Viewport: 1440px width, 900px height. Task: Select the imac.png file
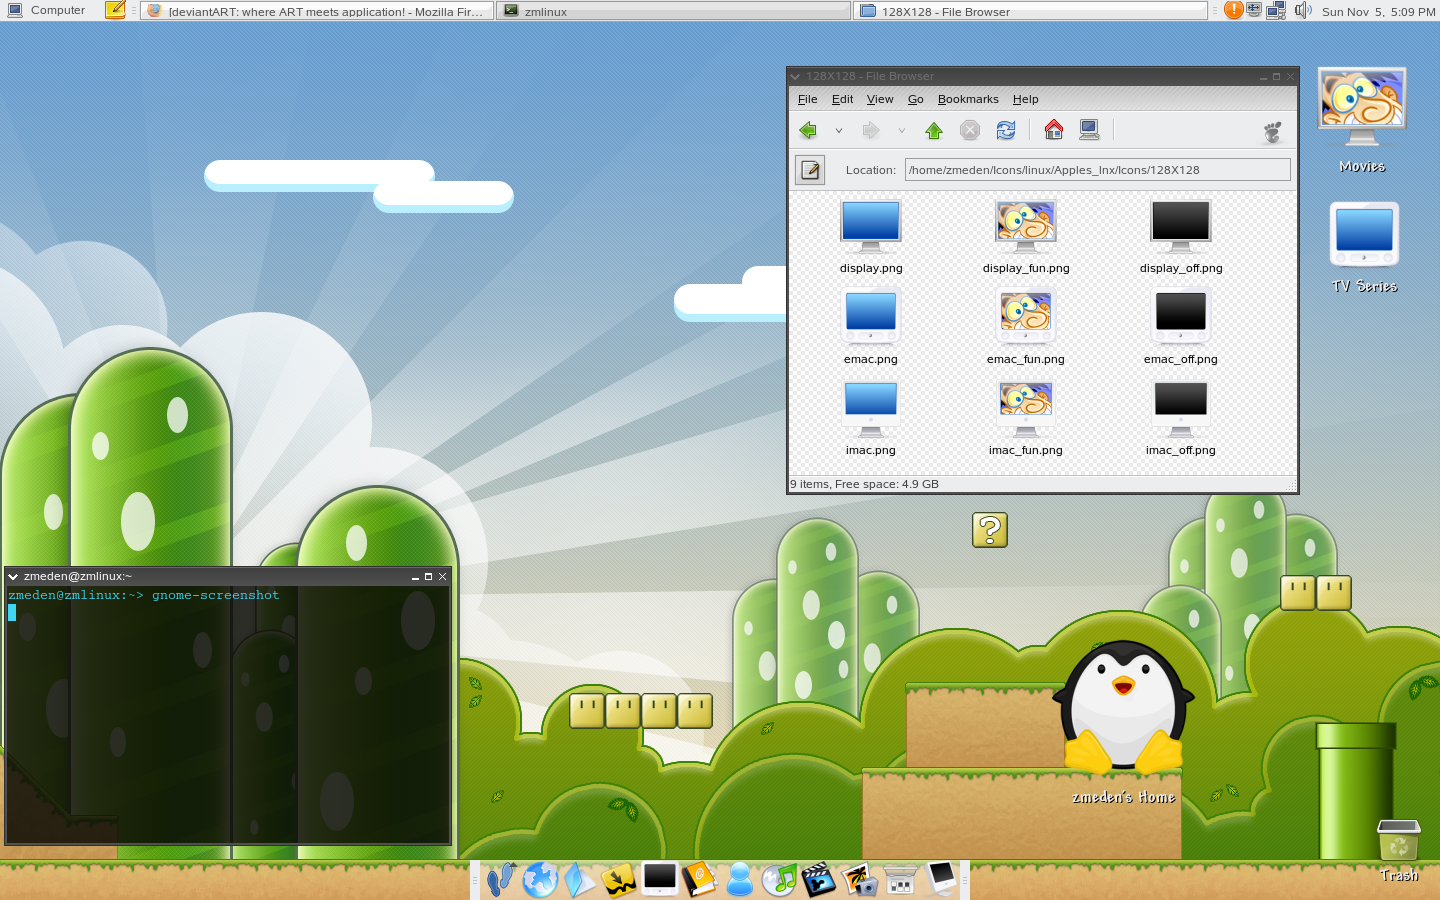871,418
